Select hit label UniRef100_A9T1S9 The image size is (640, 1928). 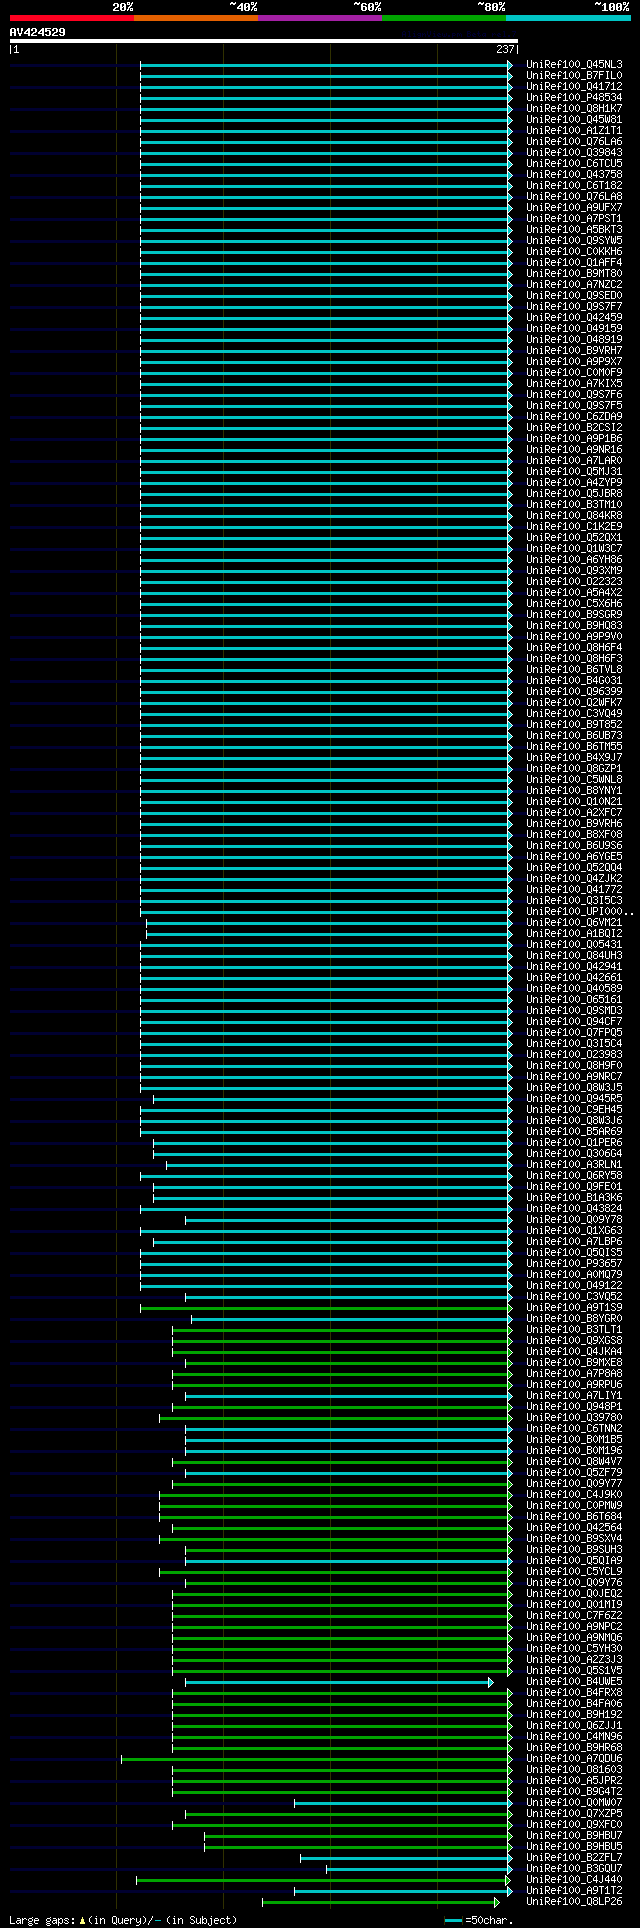click(x=574, y=1308)
